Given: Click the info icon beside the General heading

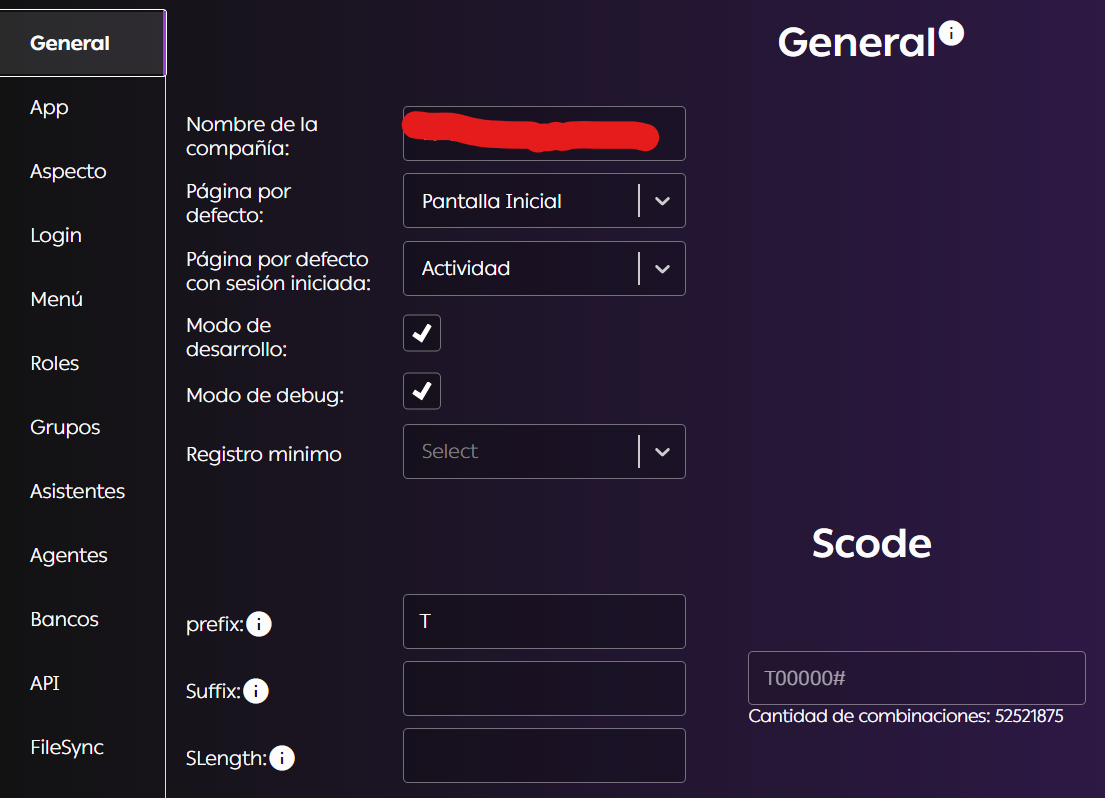Looking at the screenshot, I should pyautogui.click(x=951, y=33).
